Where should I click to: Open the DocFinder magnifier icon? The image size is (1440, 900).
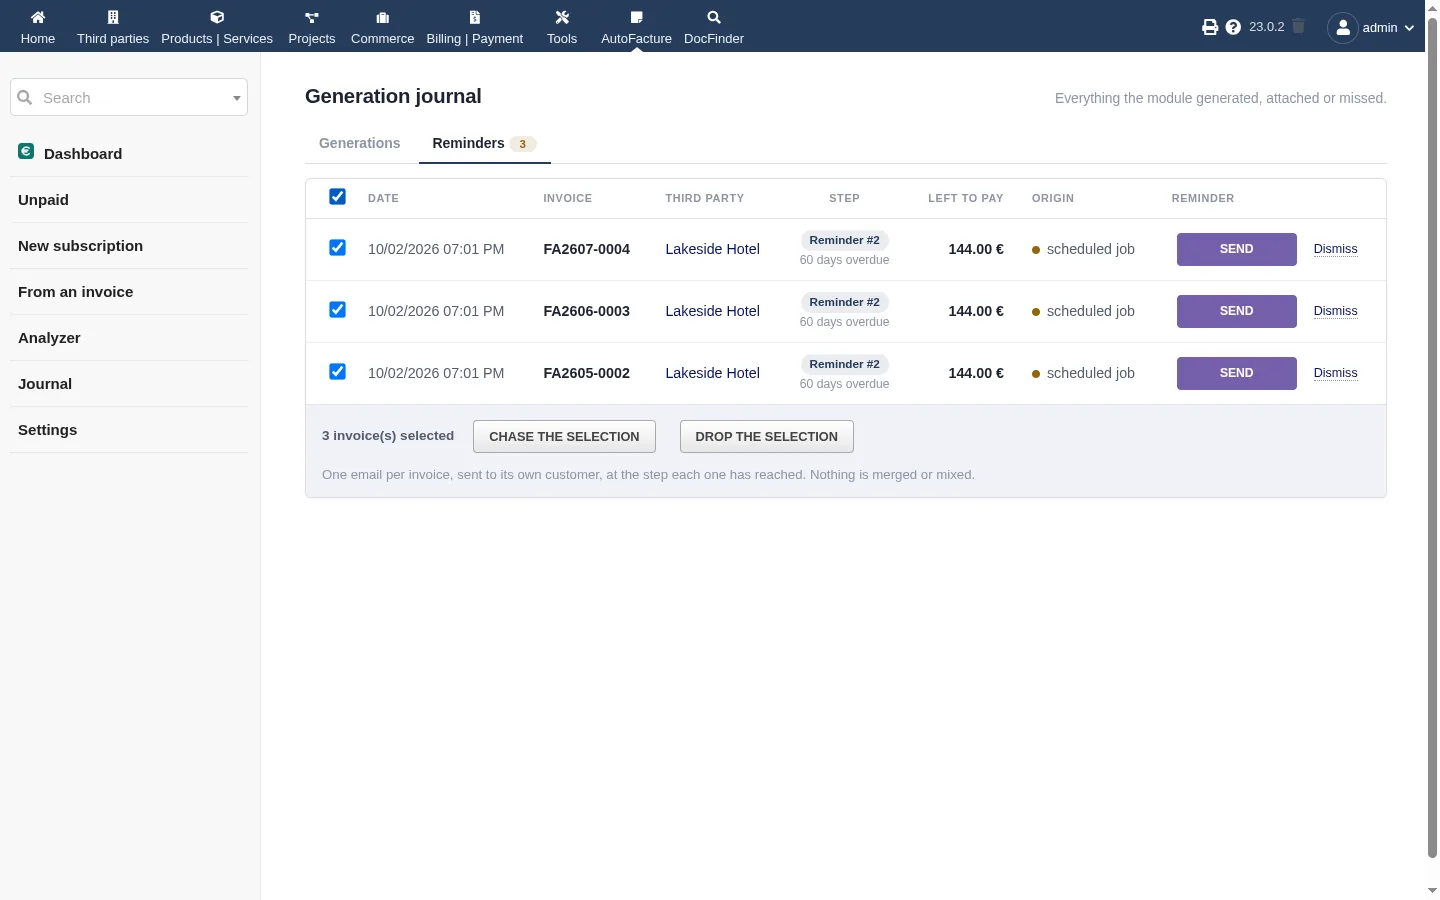click(x=714, y=17)
